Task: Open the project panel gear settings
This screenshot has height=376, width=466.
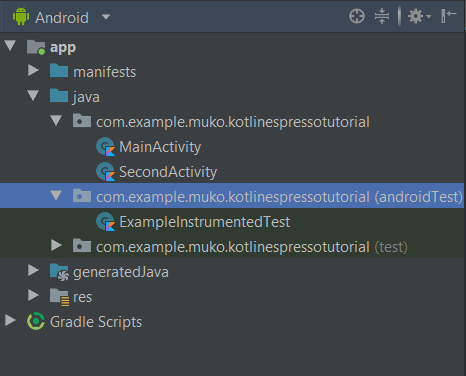Action: [x=419, y=16]
